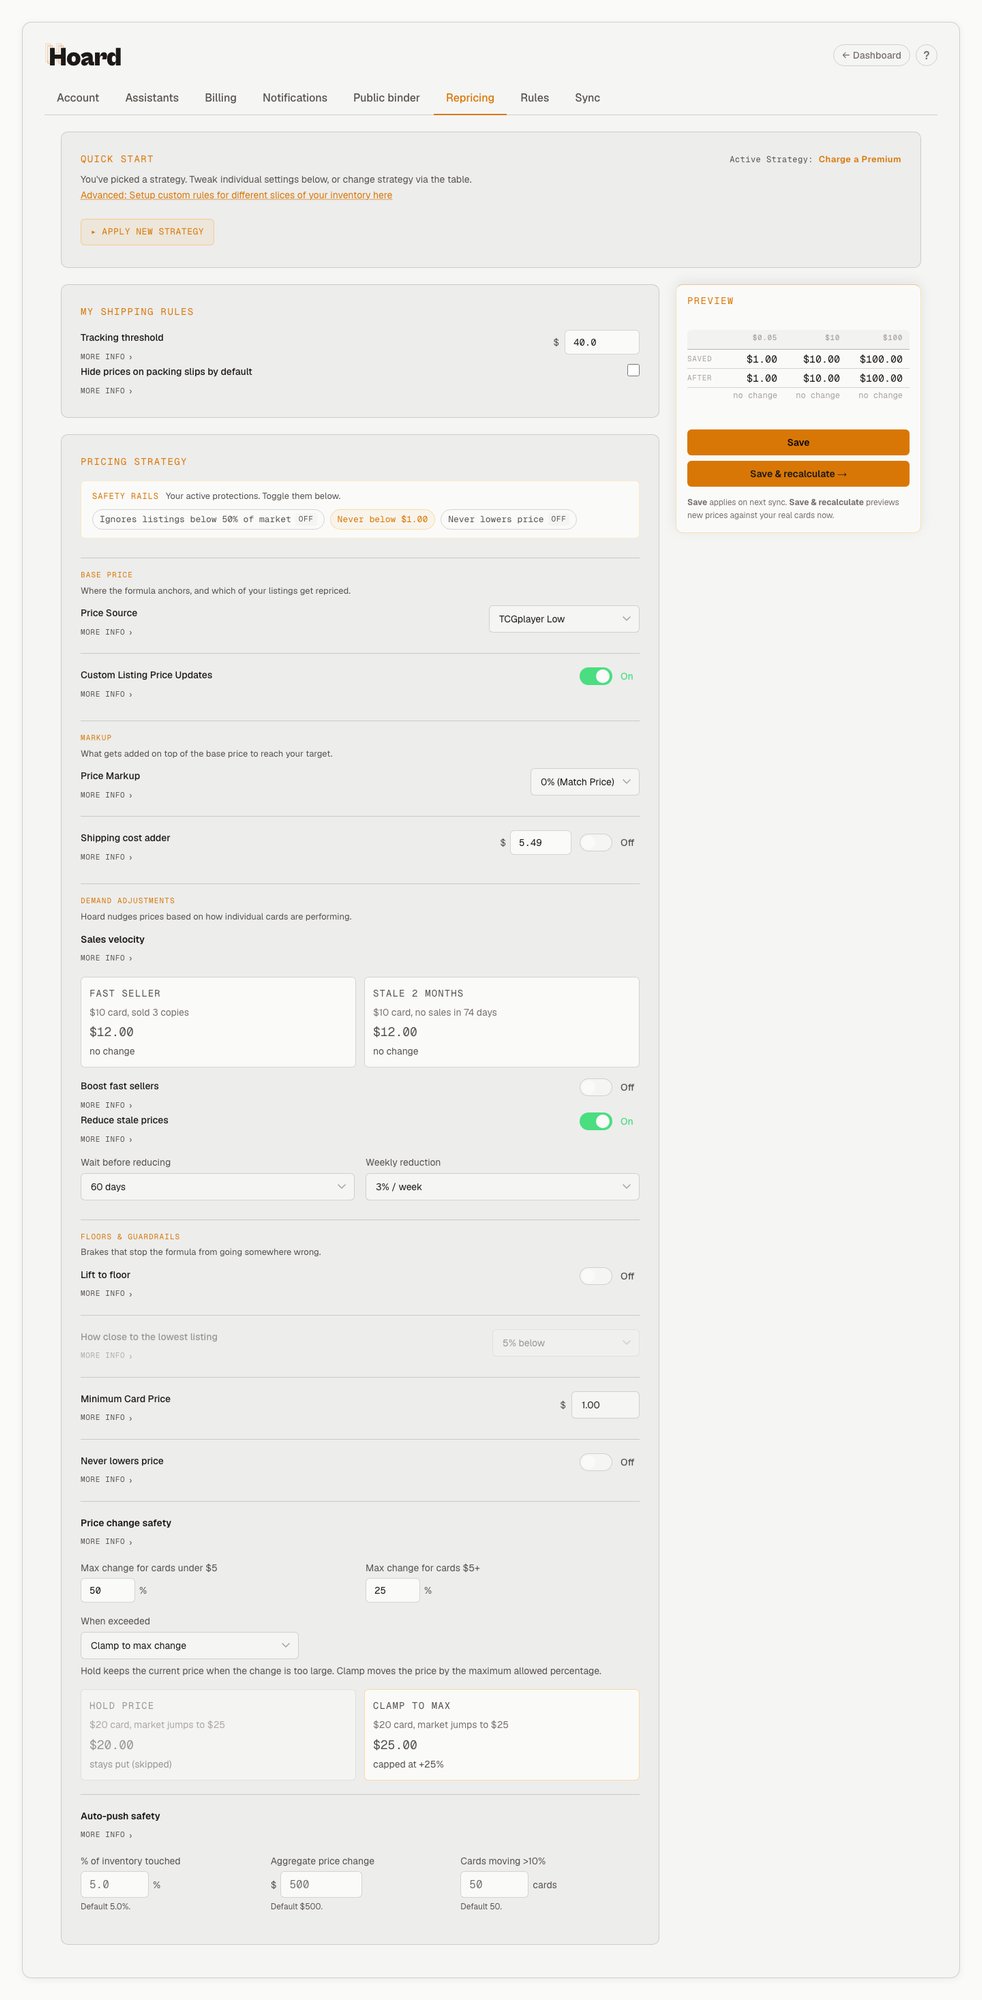Expand More Info under Minimum Card Price

pyautogui.click(x=106, y=1418)
